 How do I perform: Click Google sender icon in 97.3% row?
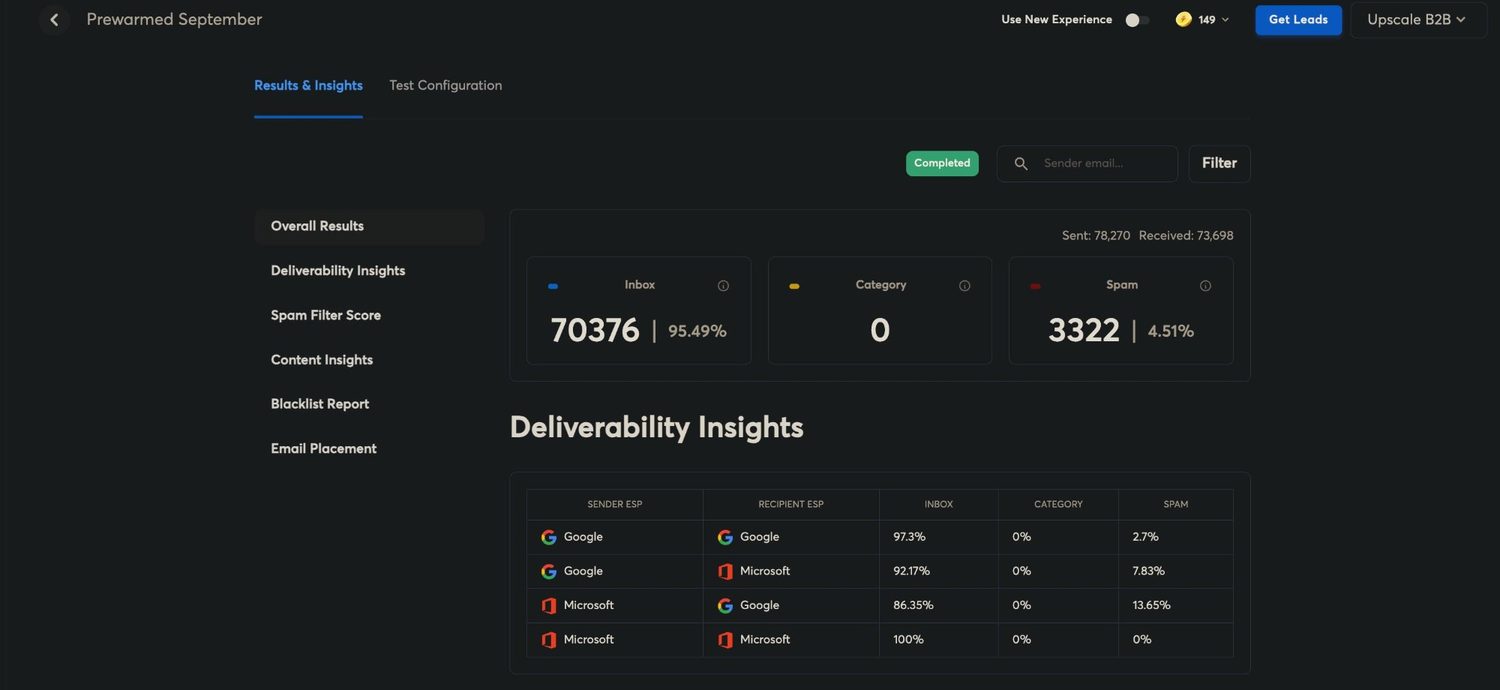click(x=549, y=537)
